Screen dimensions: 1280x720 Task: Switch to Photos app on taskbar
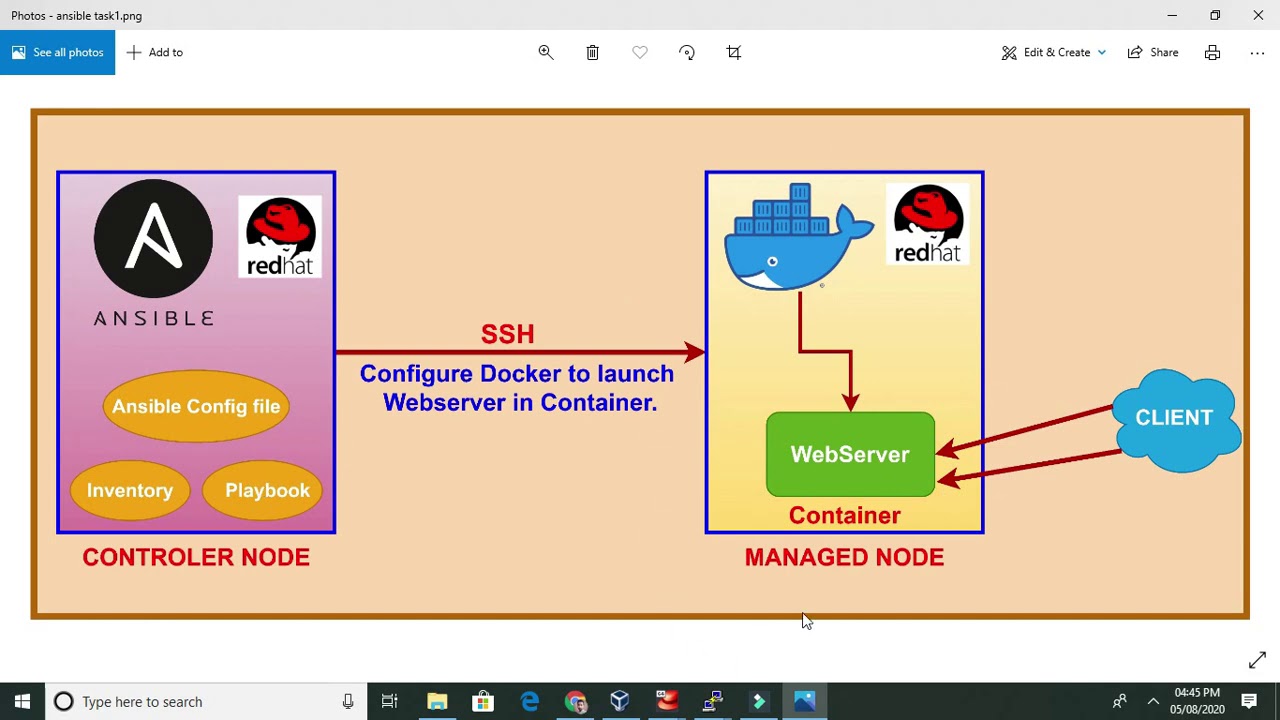[804, 701]
